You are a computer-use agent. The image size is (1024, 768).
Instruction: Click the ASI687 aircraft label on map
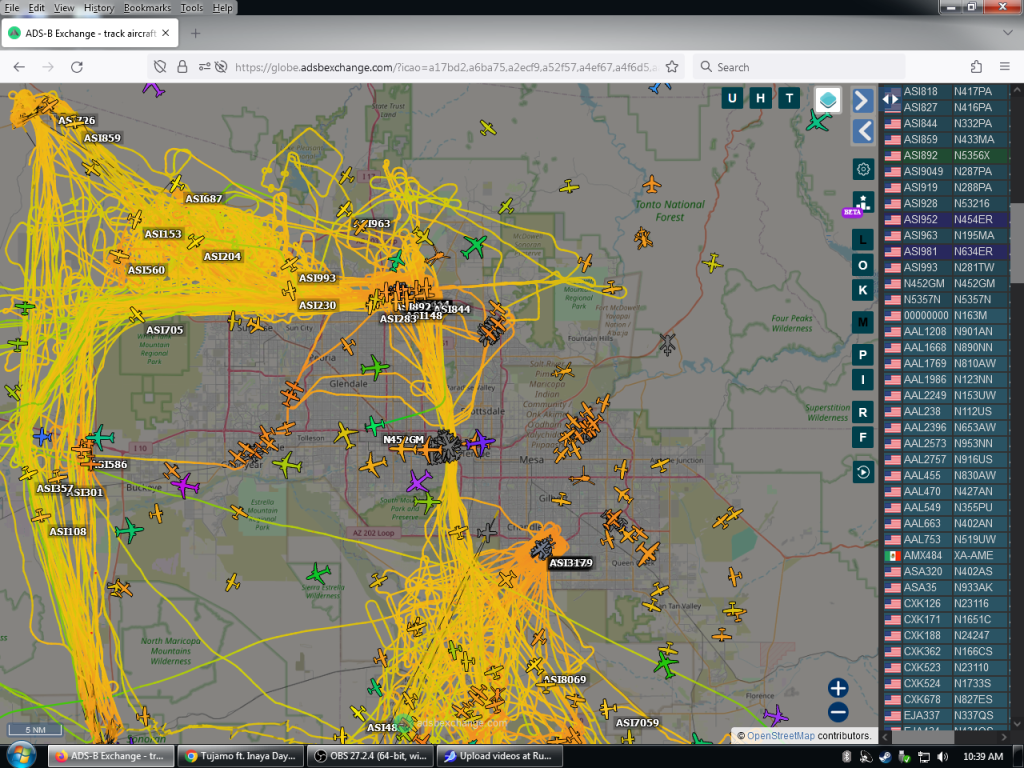click(204, 199)
